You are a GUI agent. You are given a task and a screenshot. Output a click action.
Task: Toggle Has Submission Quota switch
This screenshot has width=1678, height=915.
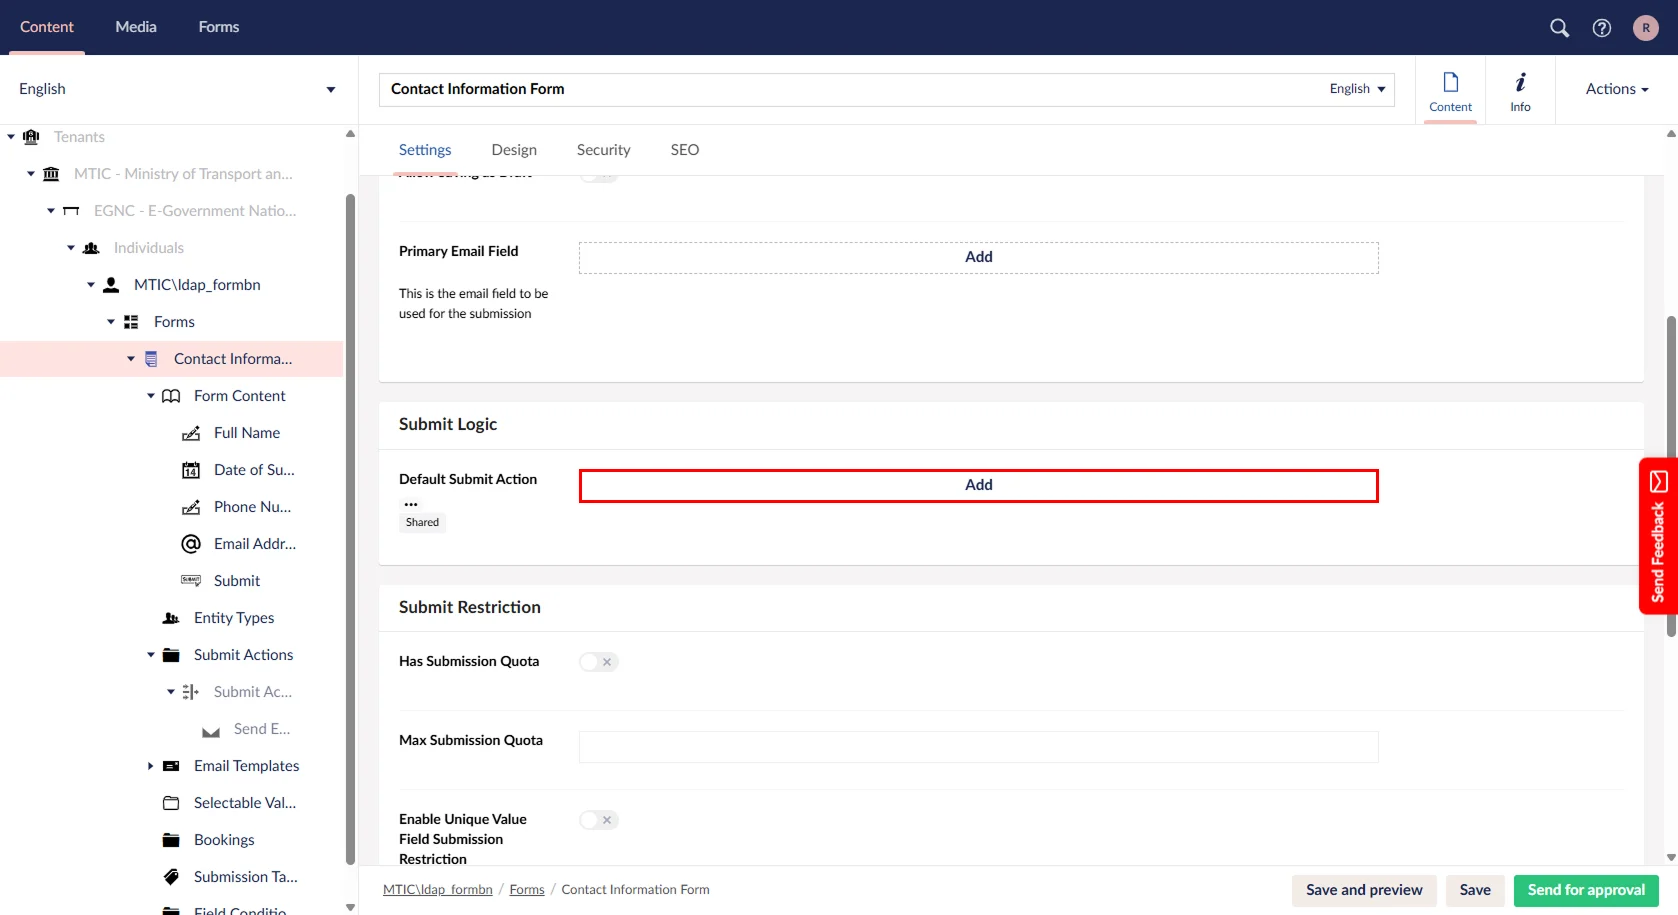pyautogui.click(x=598, y=662)
